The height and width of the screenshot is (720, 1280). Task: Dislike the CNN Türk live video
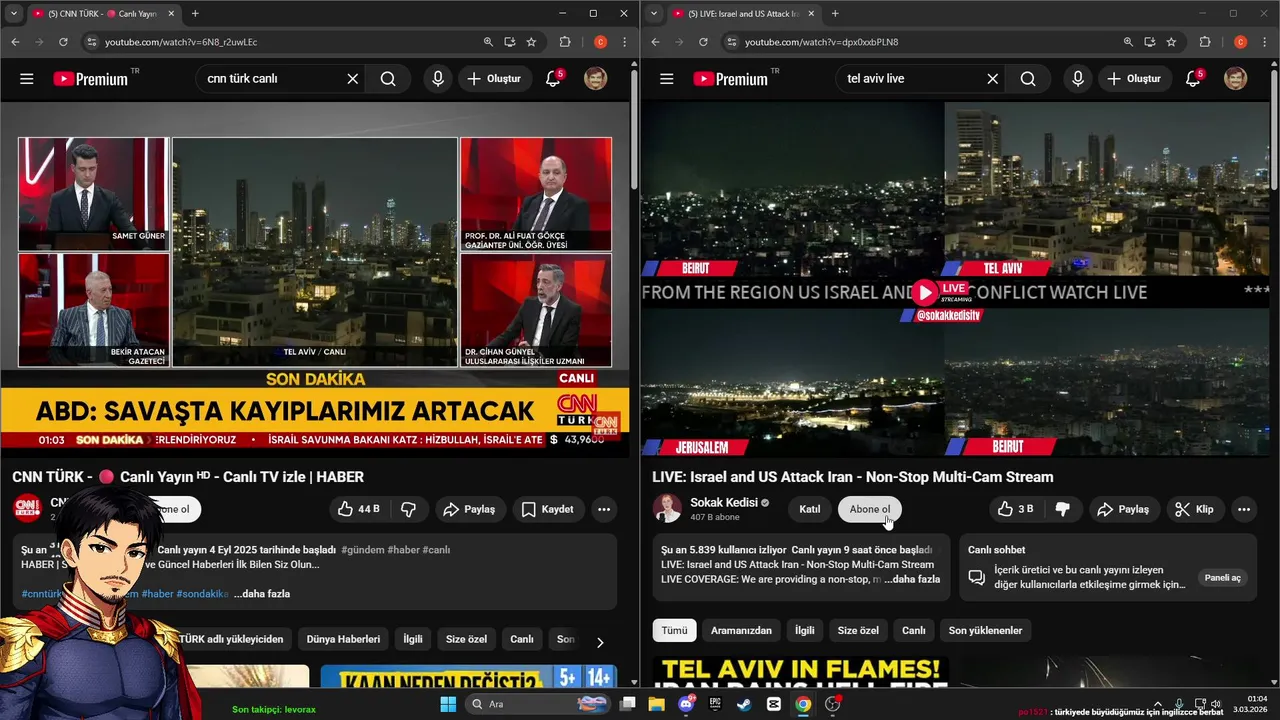pyautogui.click(x=408, y=509)
